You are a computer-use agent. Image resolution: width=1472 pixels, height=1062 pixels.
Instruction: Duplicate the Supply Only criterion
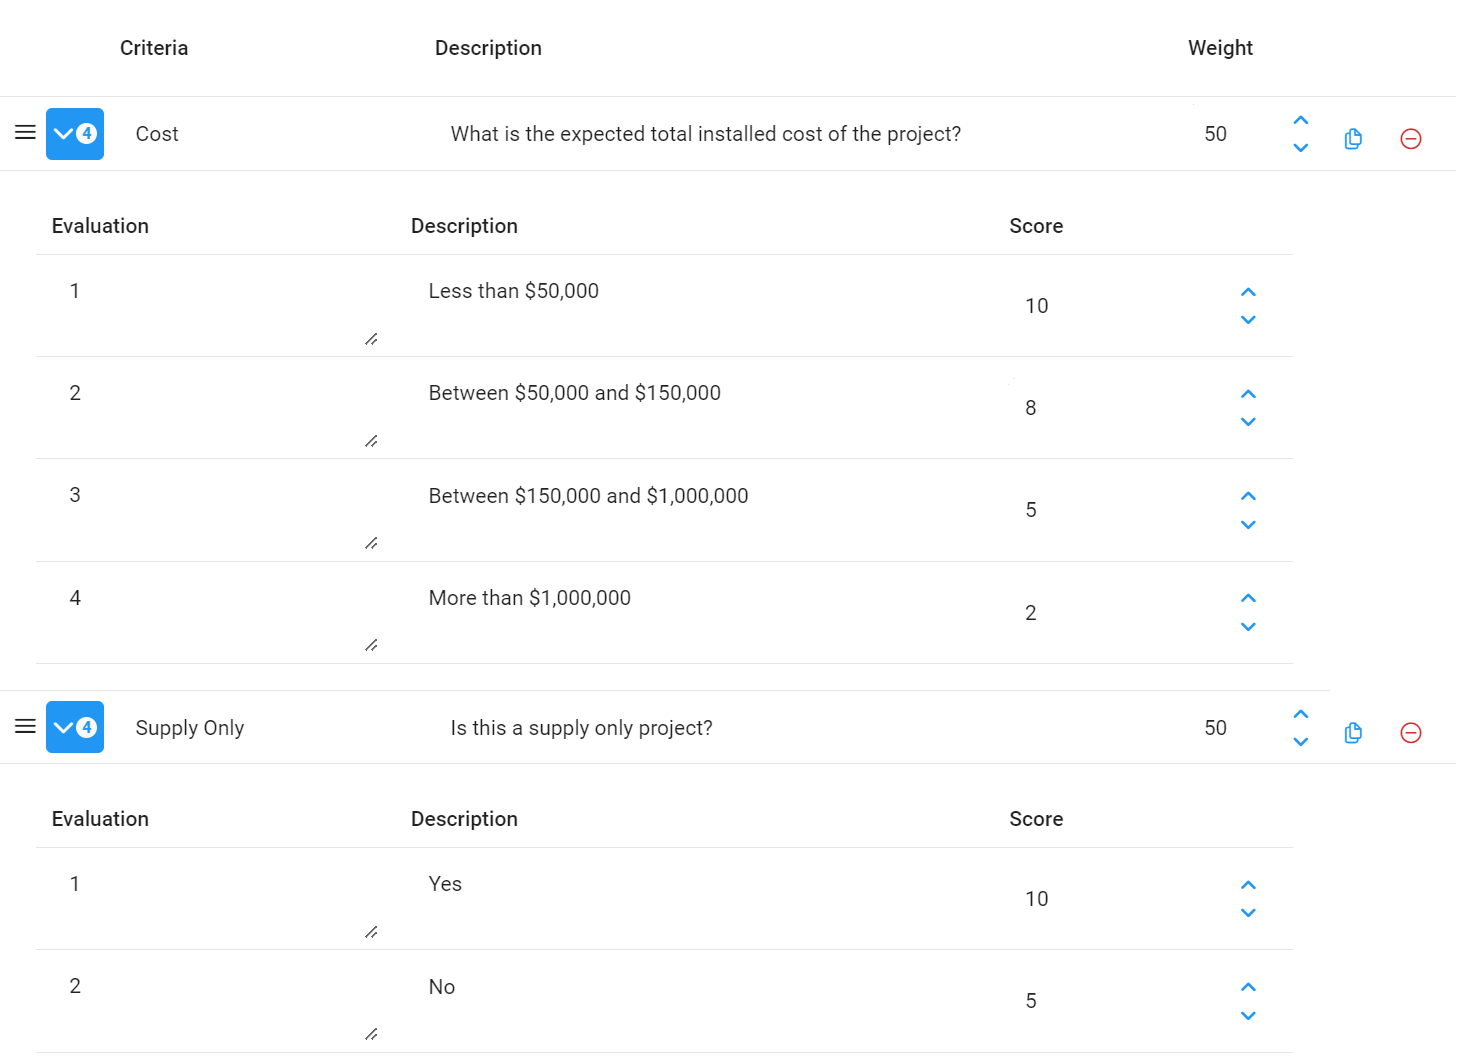pyautogui.click(x=1353, y=733)
